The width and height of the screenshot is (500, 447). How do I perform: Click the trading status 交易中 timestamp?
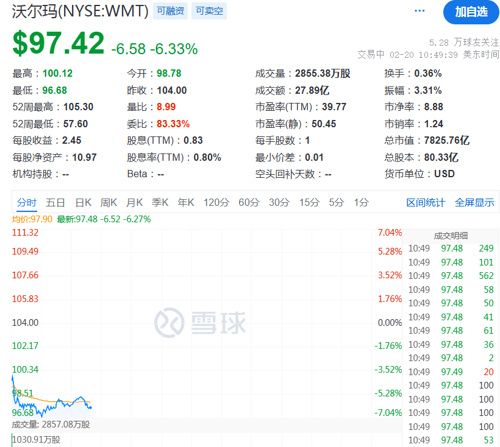point(428,55)
